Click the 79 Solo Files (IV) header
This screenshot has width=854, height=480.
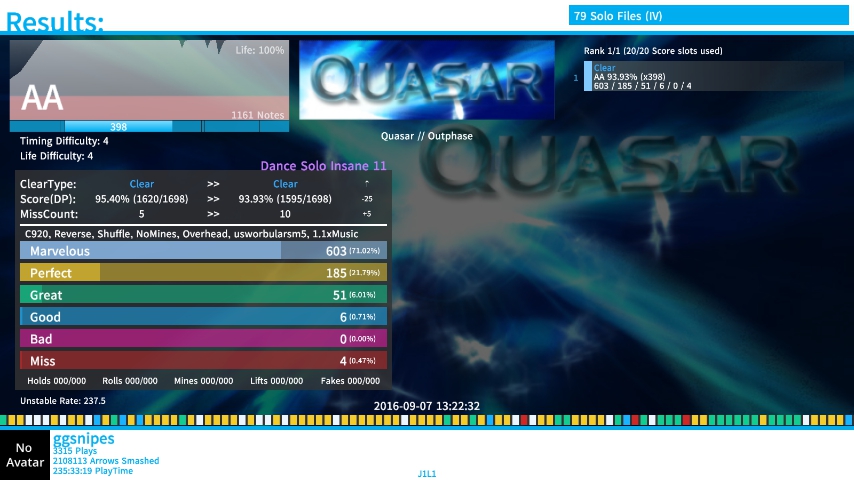tap(708, 16)
